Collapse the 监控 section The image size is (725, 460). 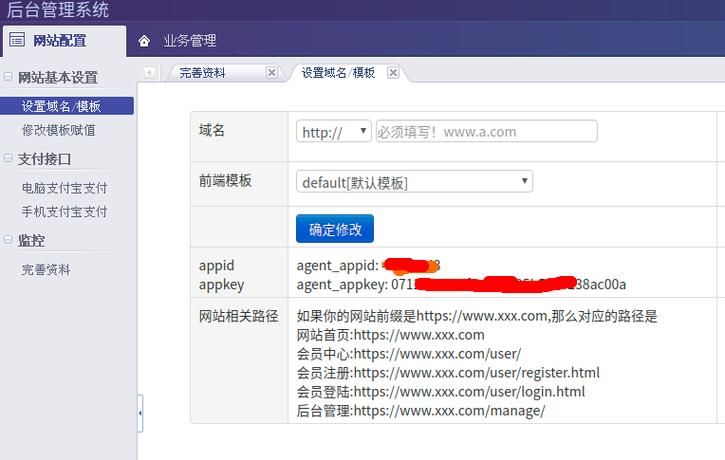click(9, 241)
